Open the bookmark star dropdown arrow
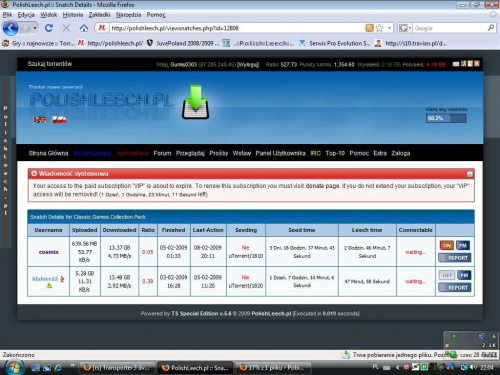 pyautogui.click(x=389, y=28)
